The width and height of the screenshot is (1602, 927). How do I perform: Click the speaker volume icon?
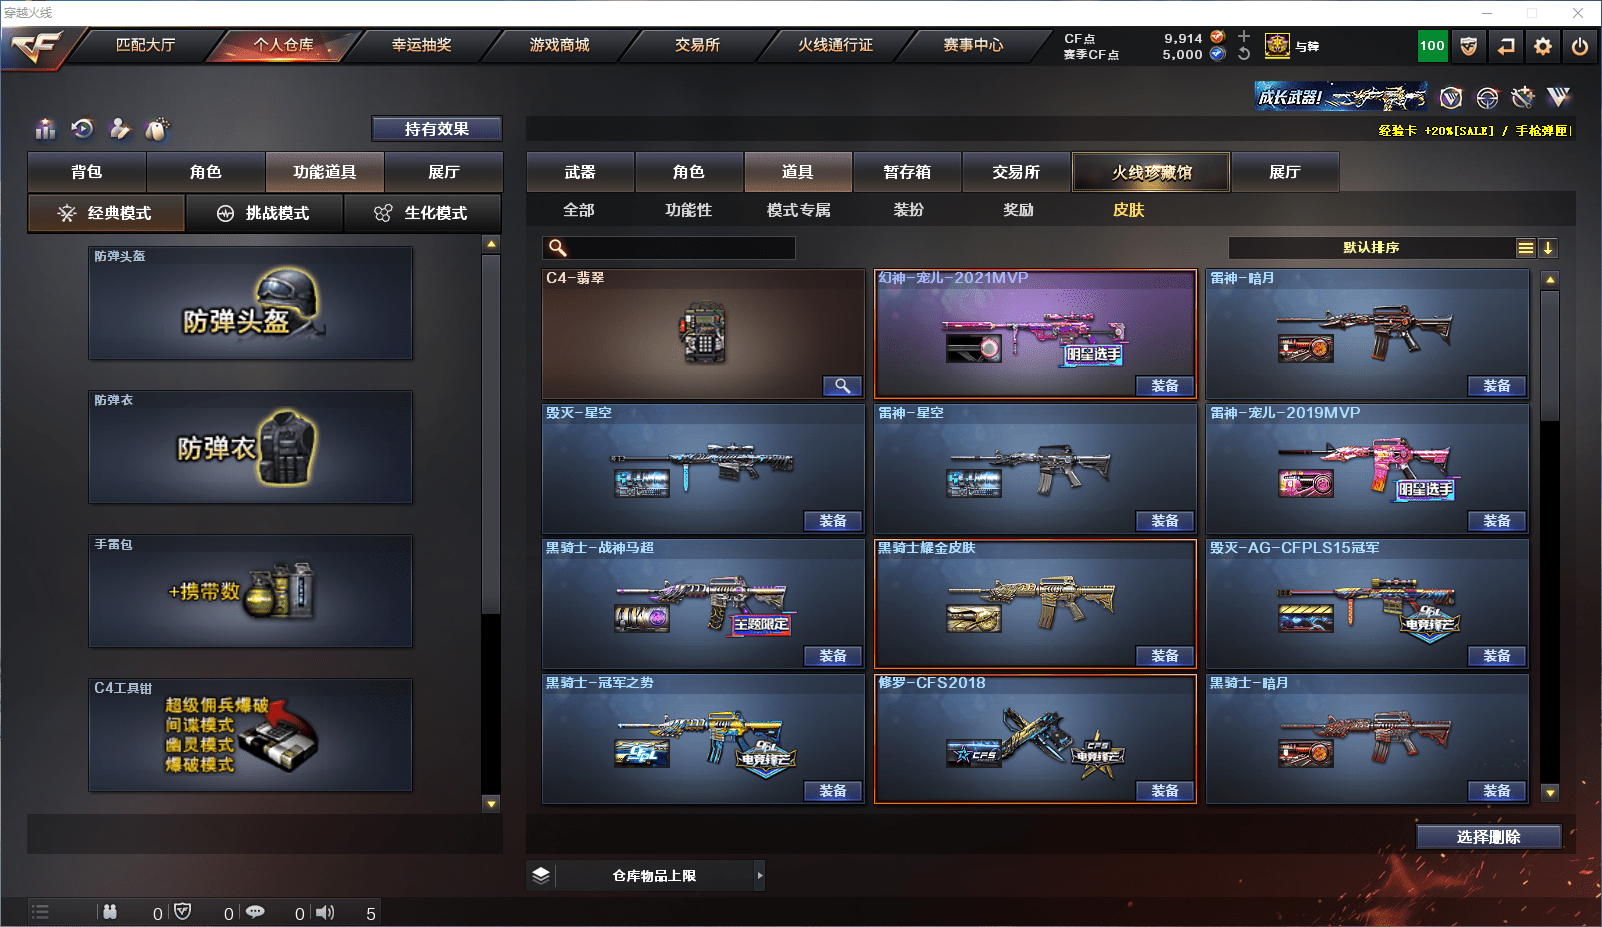coord(325,912)
